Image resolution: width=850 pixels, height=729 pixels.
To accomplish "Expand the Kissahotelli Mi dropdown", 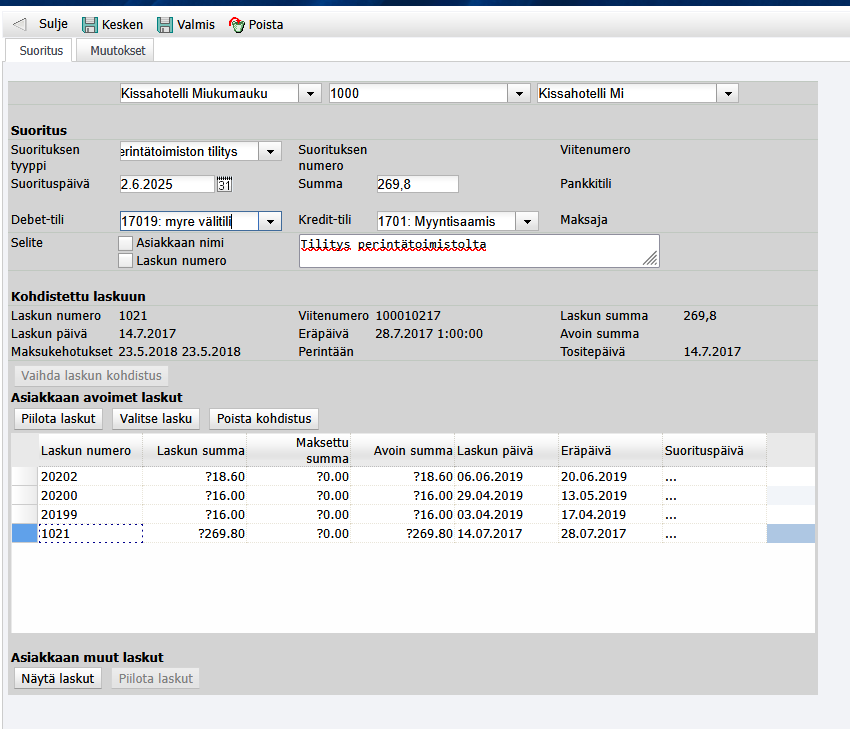I will tap(727, 94).
